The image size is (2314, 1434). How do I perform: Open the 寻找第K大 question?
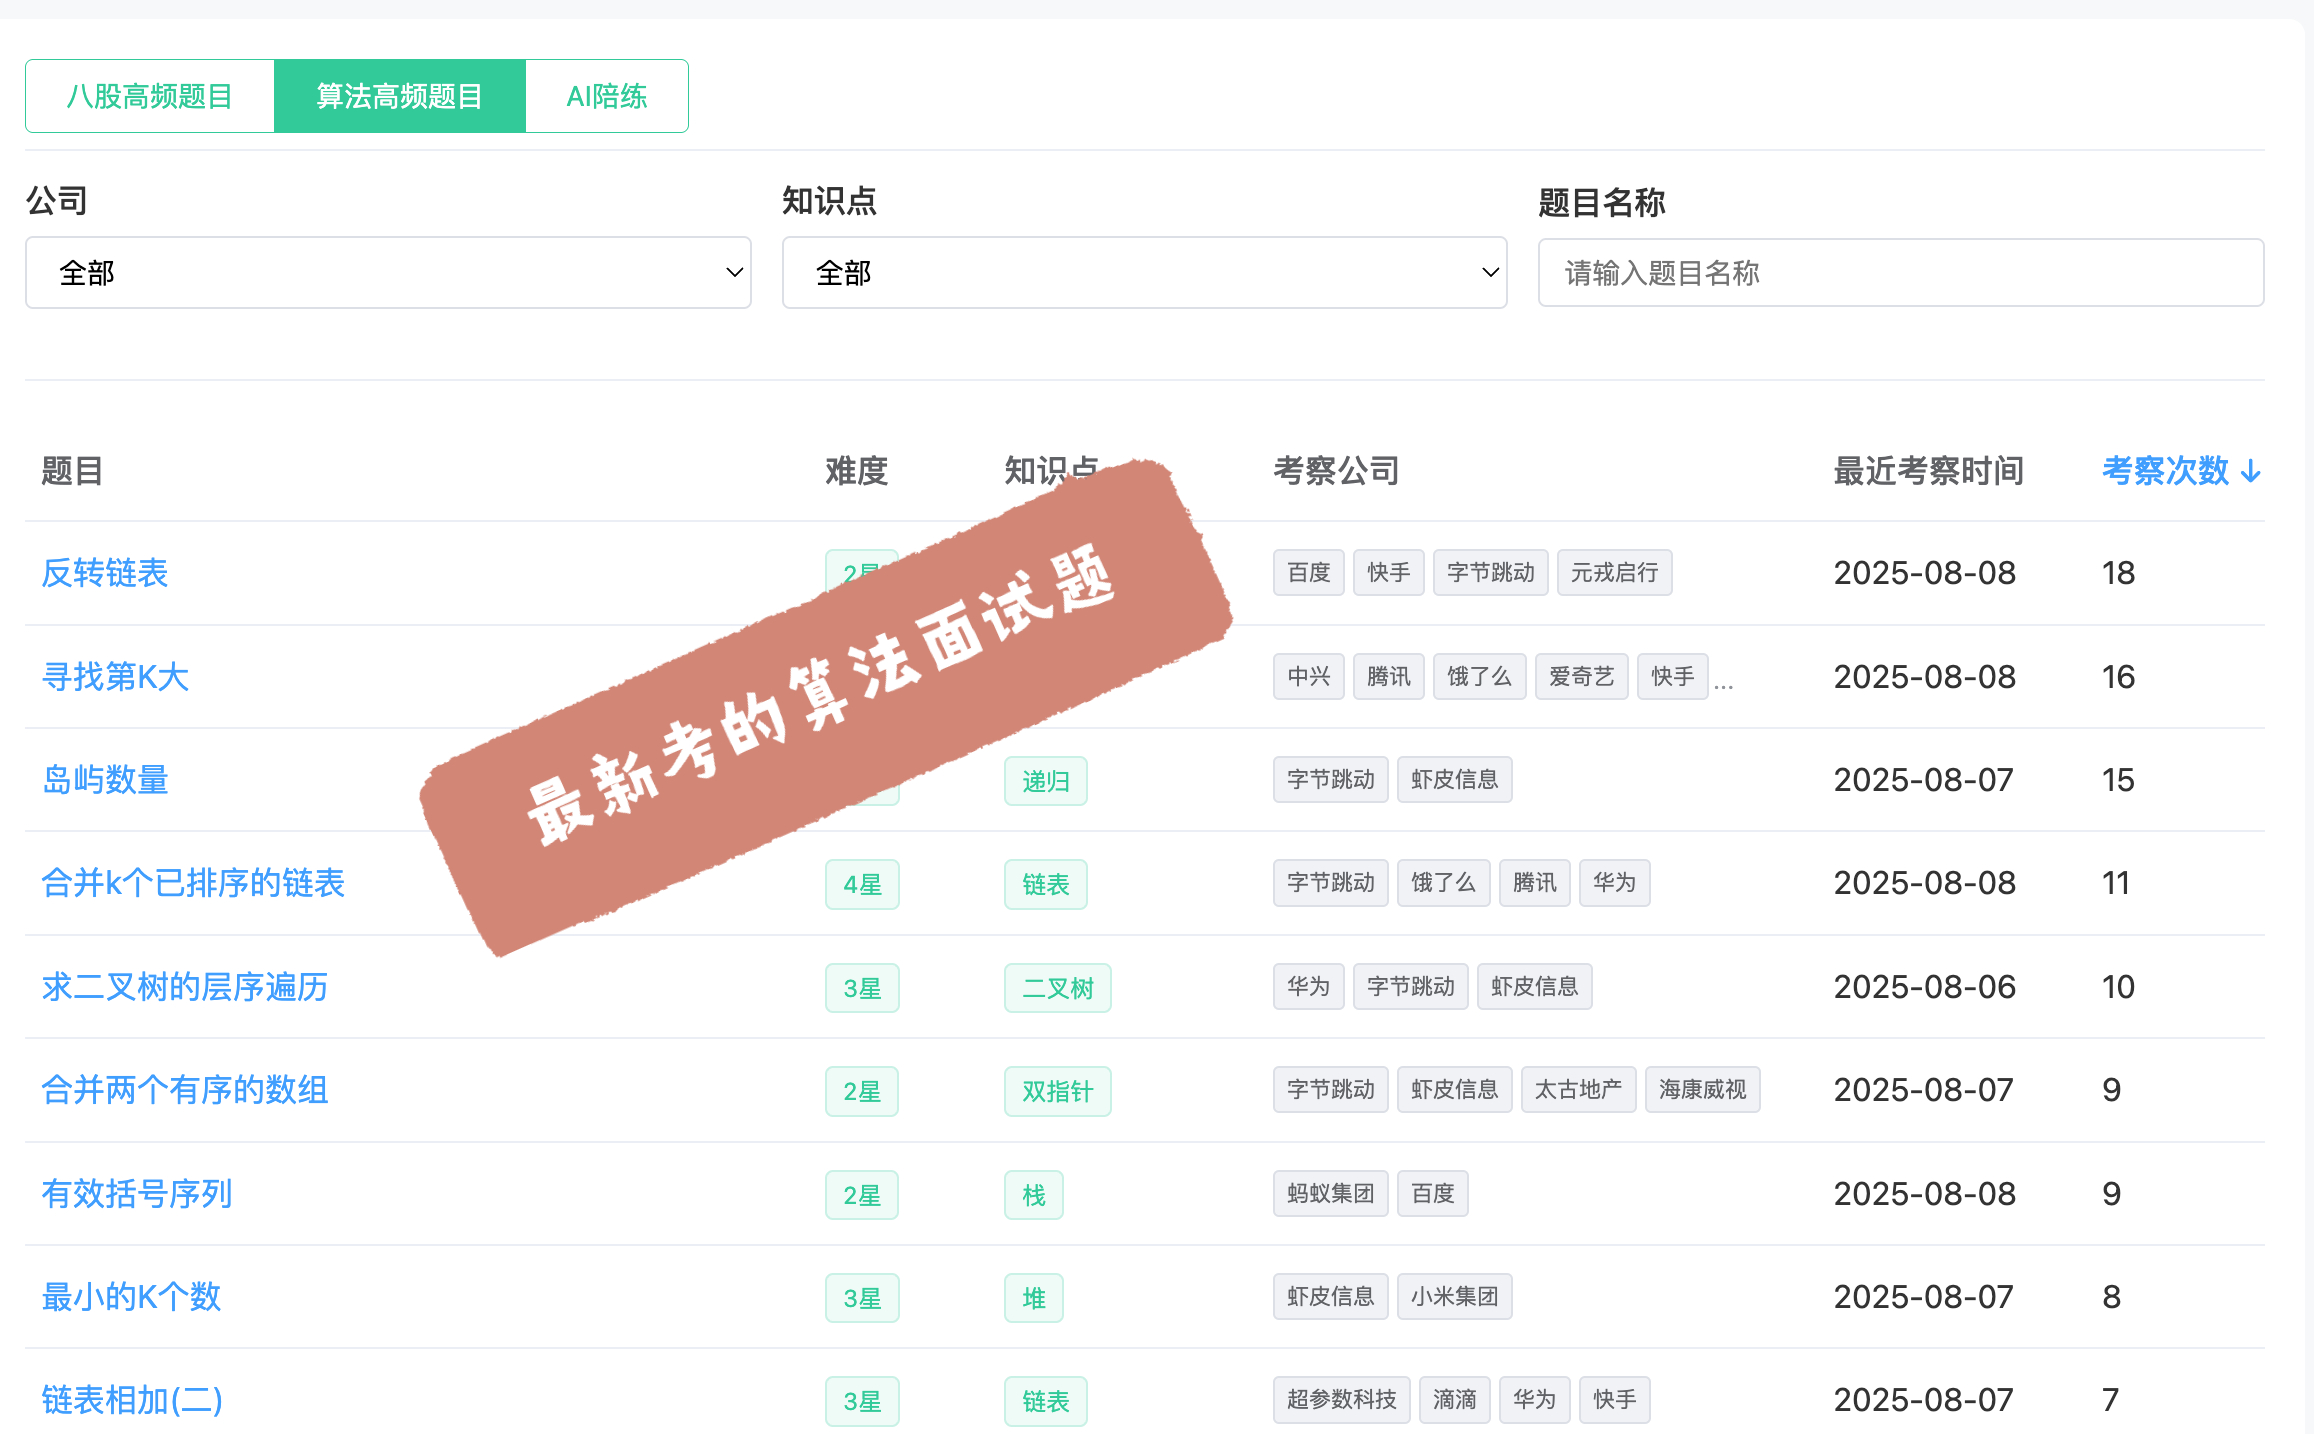click(x=115, y=676)
